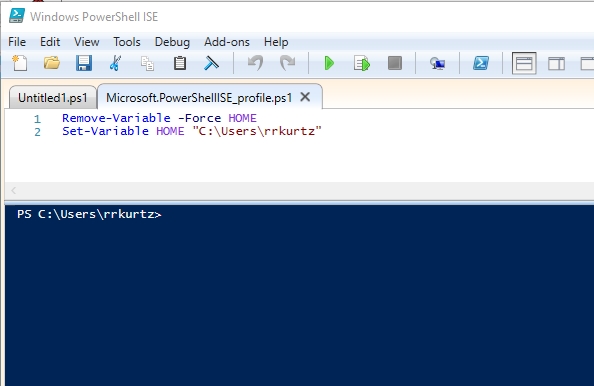Click the Redo arrow icon

[288, 63]
